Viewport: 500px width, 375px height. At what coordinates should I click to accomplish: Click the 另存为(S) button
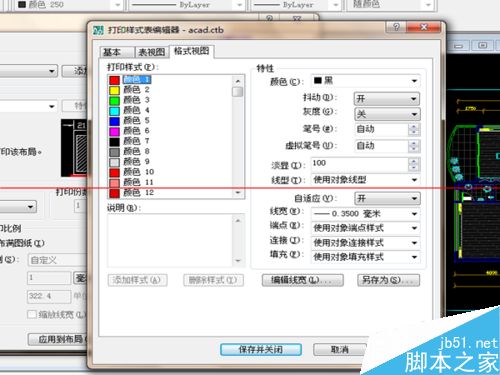tap(388, 280)
